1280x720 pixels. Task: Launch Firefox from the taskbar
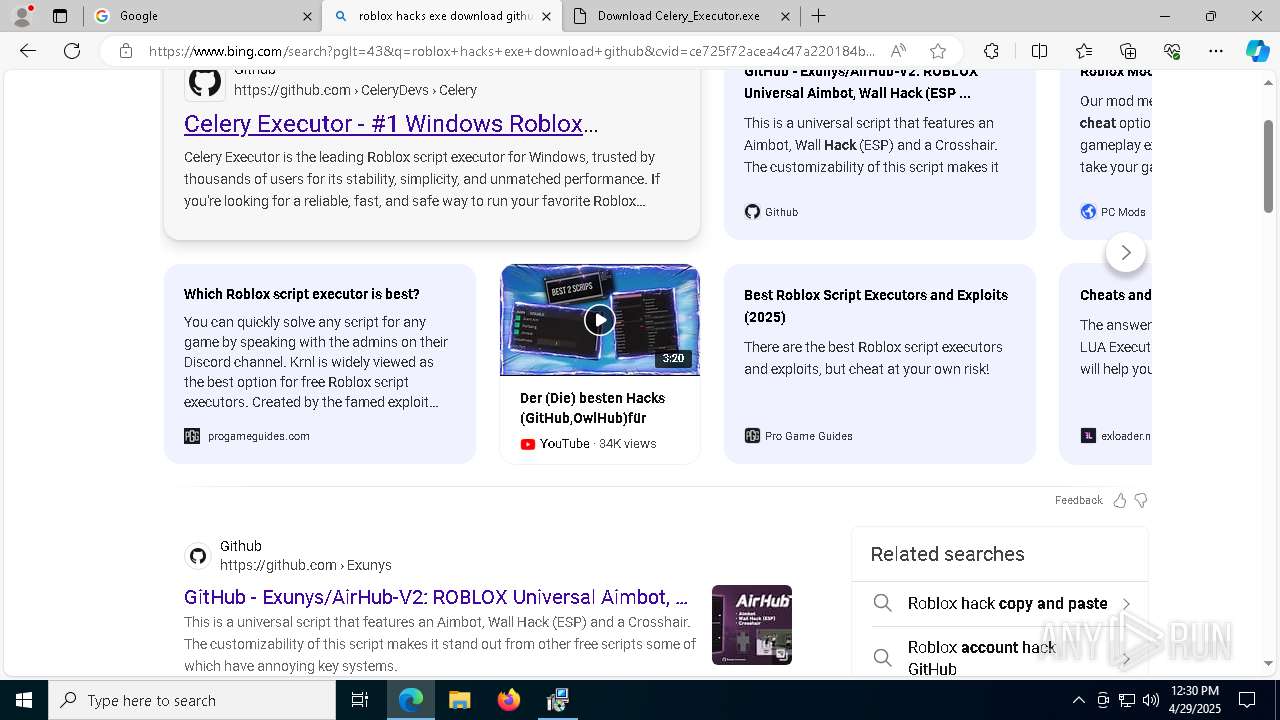[508, 700]
